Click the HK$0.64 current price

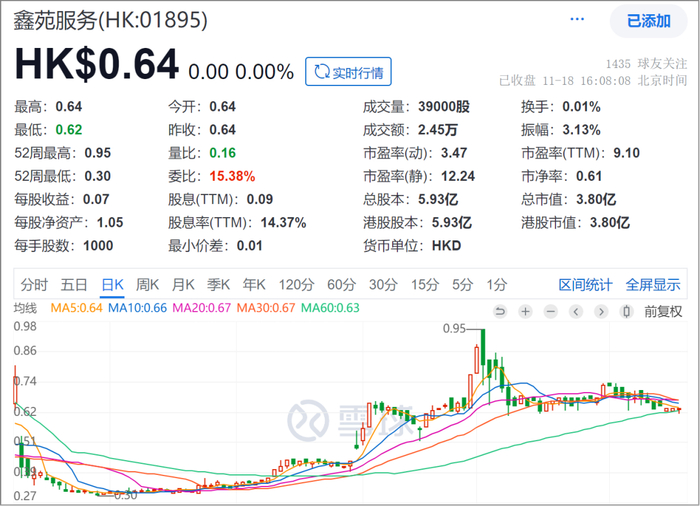pyautogui.click(x=97, y=65)
